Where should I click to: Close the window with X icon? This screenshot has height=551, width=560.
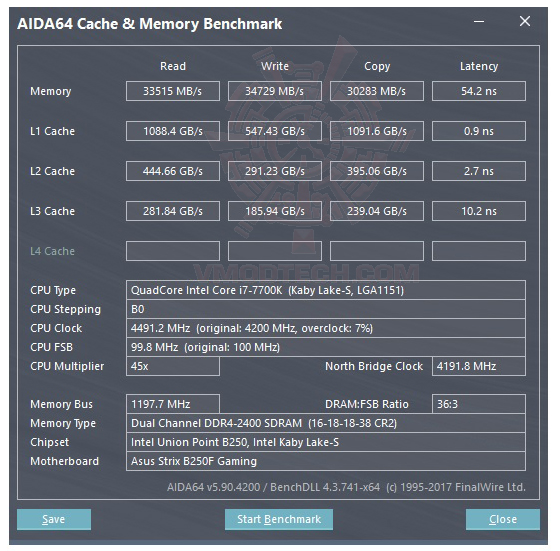tap(525, 21)
